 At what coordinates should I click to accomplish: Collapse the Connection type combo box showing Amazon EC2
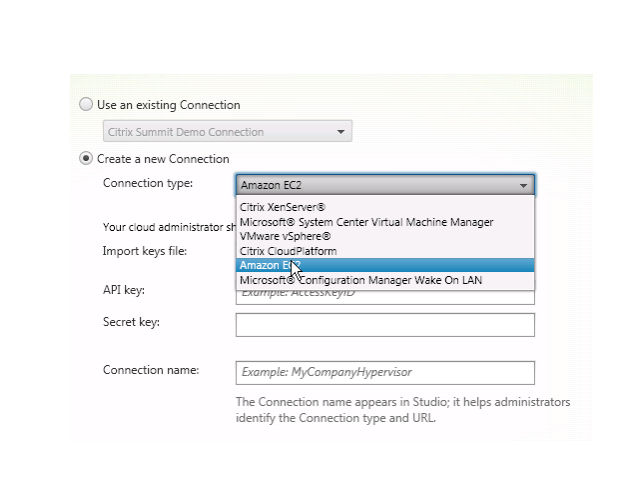pyautogui.click(x=385, y=185)
